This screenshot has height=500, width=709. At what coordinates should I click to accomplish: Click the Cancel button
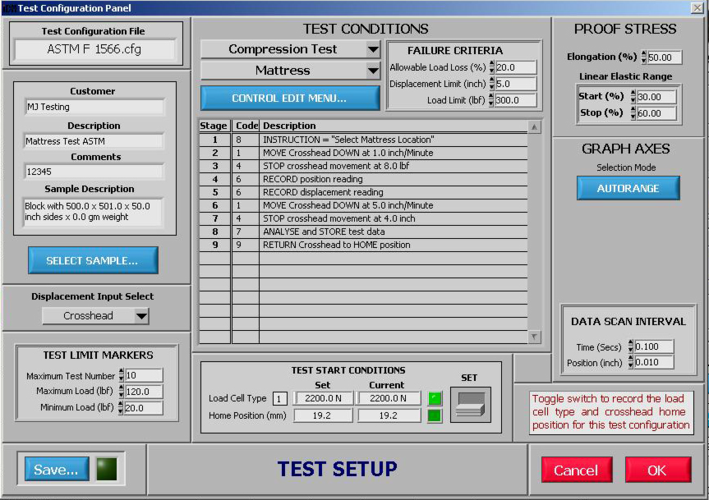(x=577, y=470)
